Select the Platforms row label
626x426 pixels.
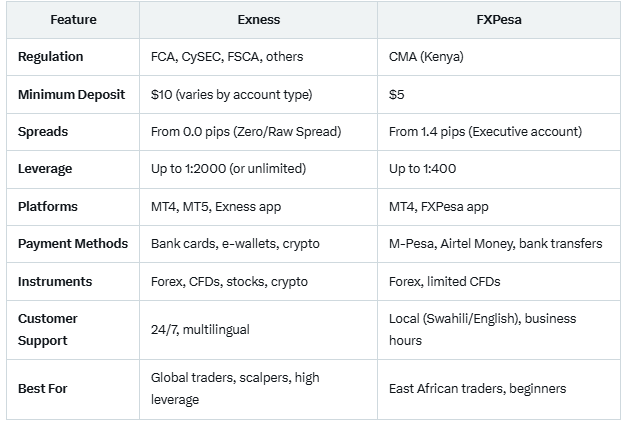[48, 206]
